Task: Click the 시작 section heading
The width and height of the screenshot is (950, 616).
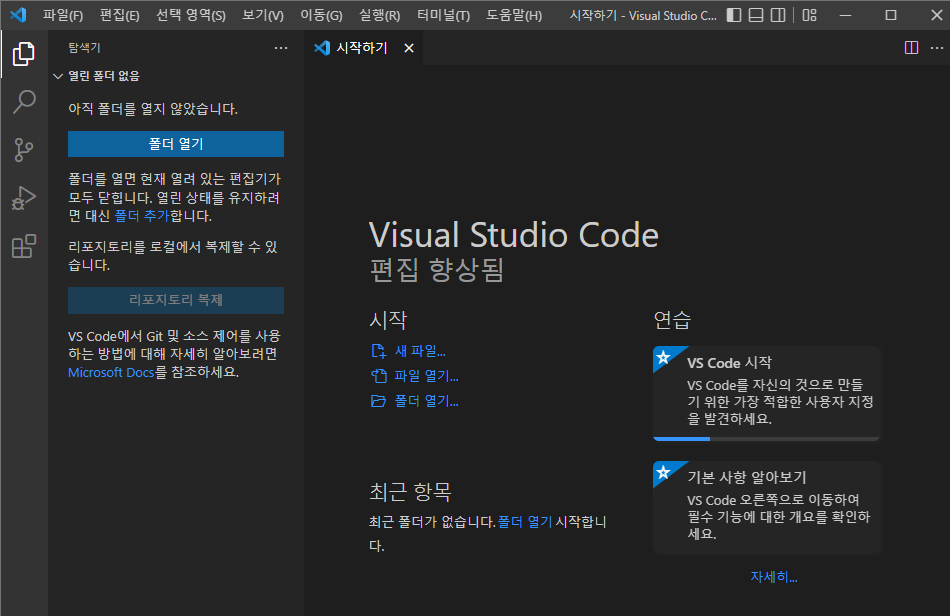Action: tap(388, 320)
